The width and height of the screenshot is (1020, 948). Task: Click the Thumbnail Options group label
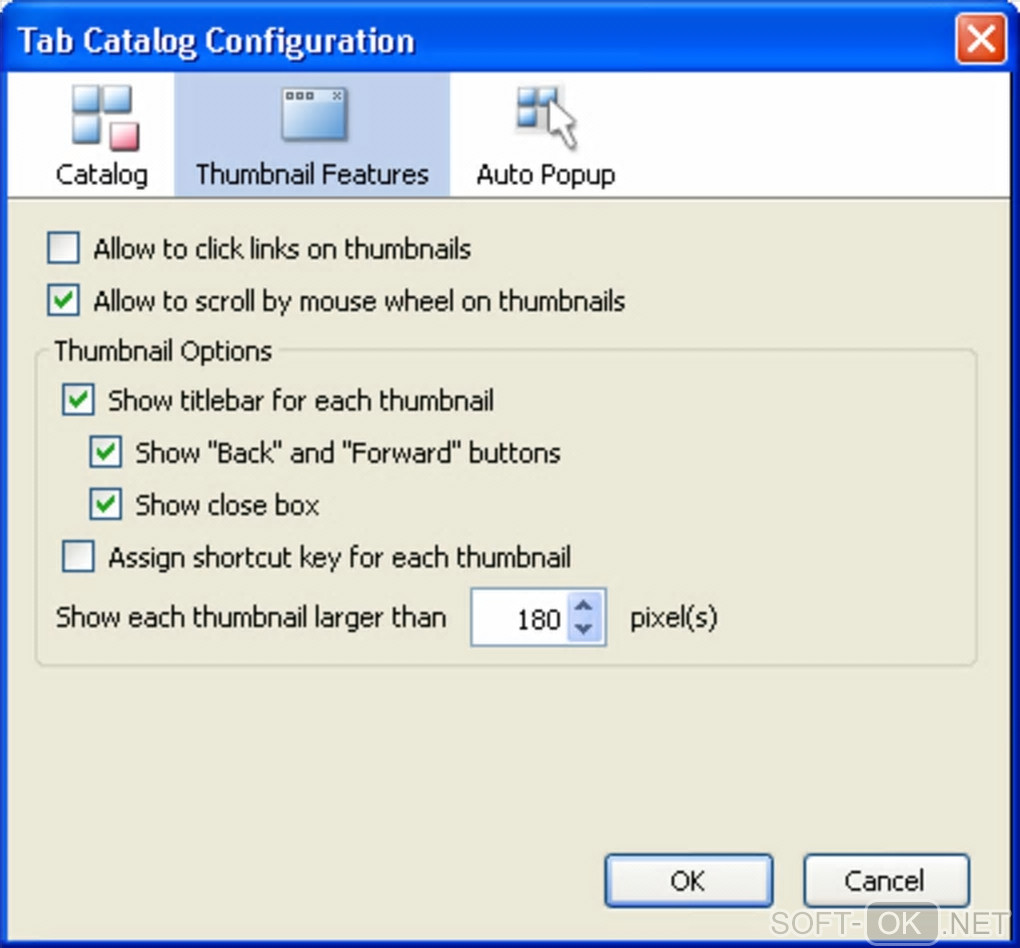pos(163,352)
